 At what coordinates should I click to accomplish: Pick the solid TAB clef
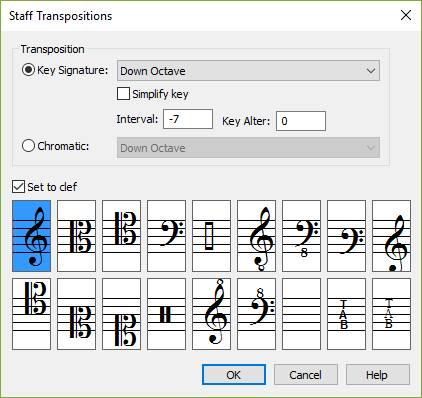click(346, 314)
